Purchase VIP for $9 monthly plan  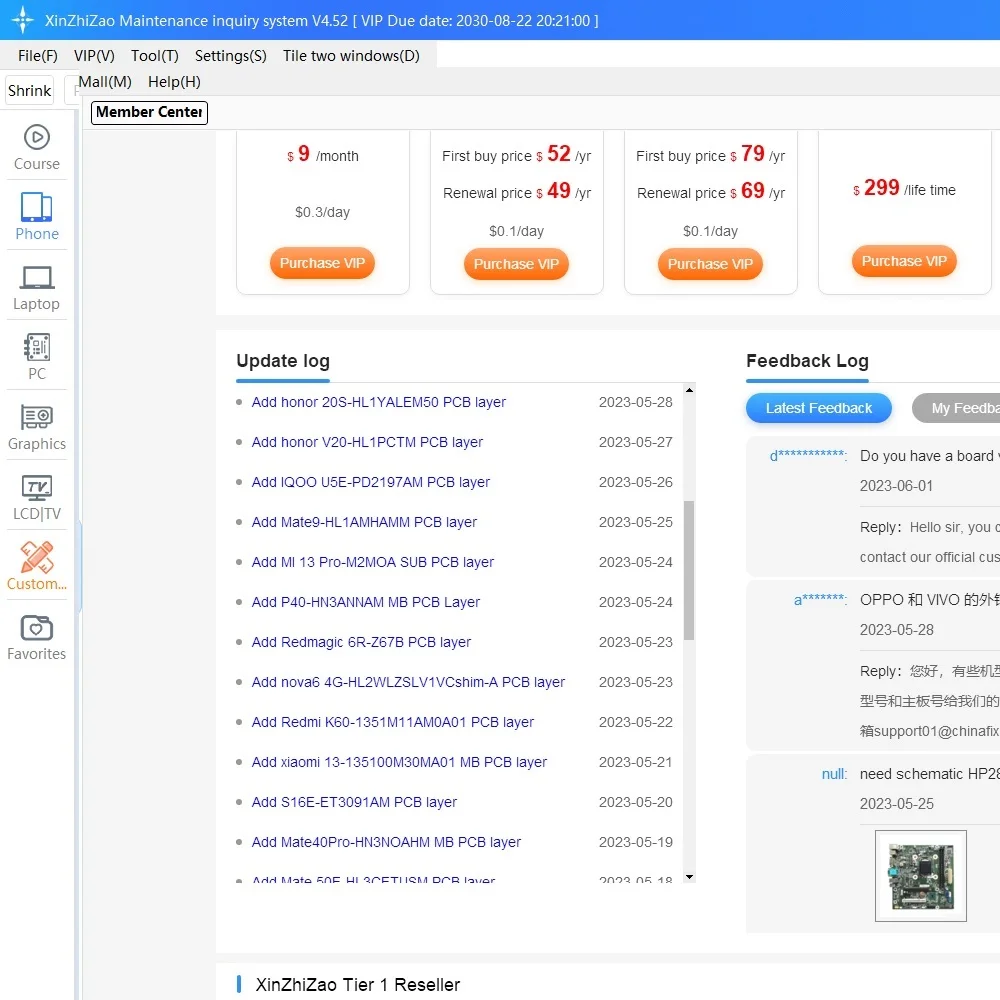pyautogui.click(x=322, y=263)
